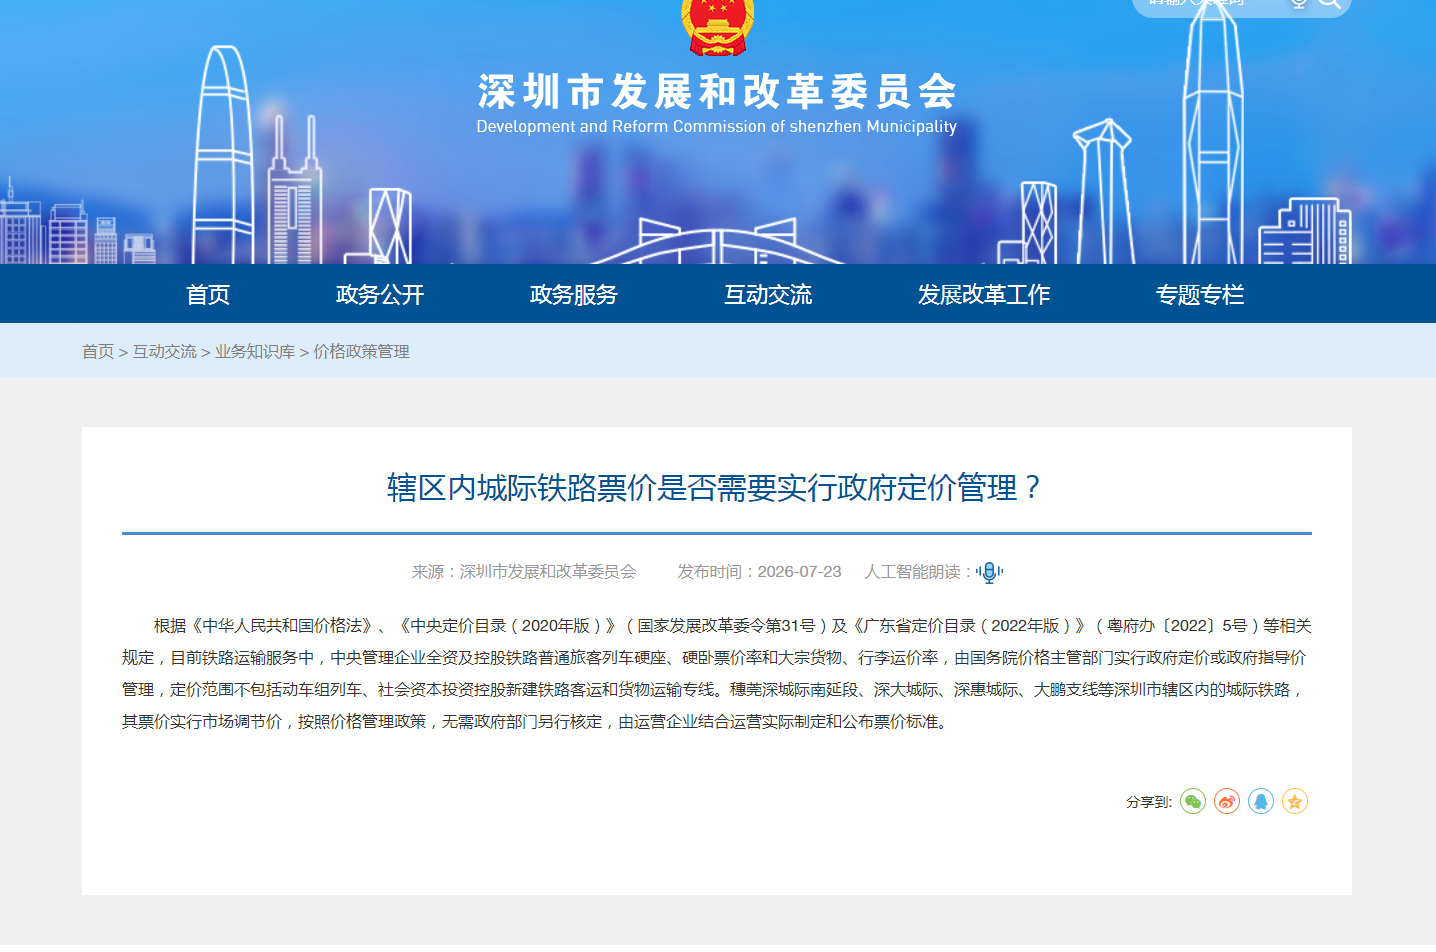Viewport: 1436px width, 952px height.
Task: Open 价格政策管理 breadcrumb link
Action: pos(362,351)
